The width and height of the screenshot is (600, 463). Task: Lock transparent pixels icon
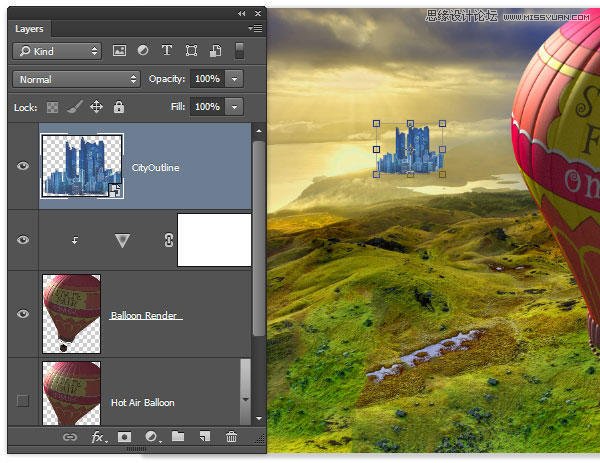click(52, 107)
